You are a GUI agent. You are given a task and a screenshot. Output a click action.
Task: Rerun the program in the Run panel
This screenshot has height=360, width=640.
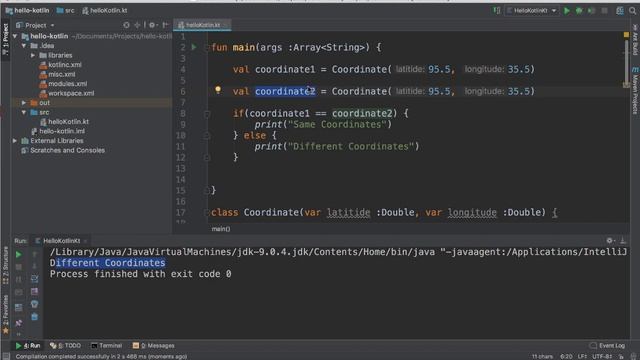tap(18, 255)
